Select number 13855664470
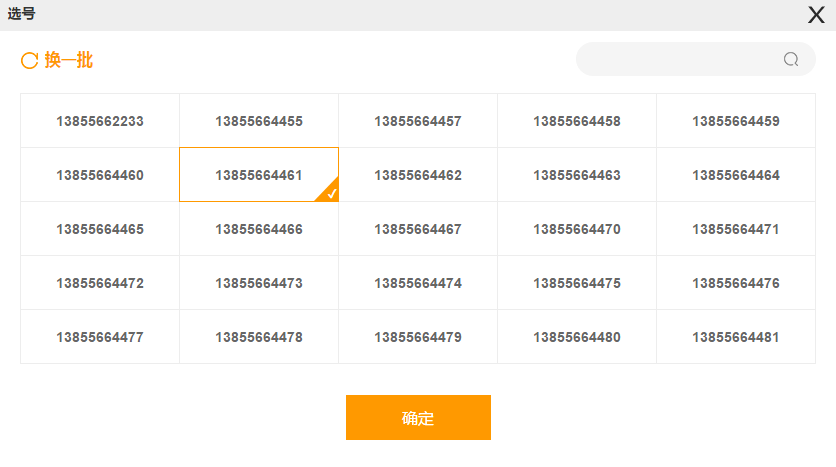 [577, 229]
